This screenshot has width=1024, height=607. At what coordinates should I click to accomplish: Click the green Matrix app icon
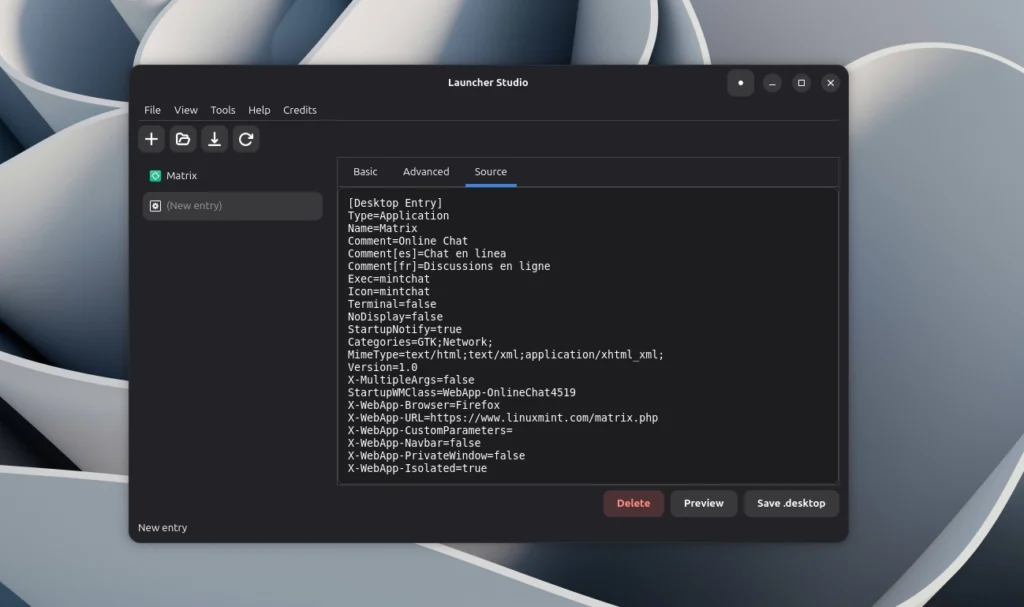(156, 175)
